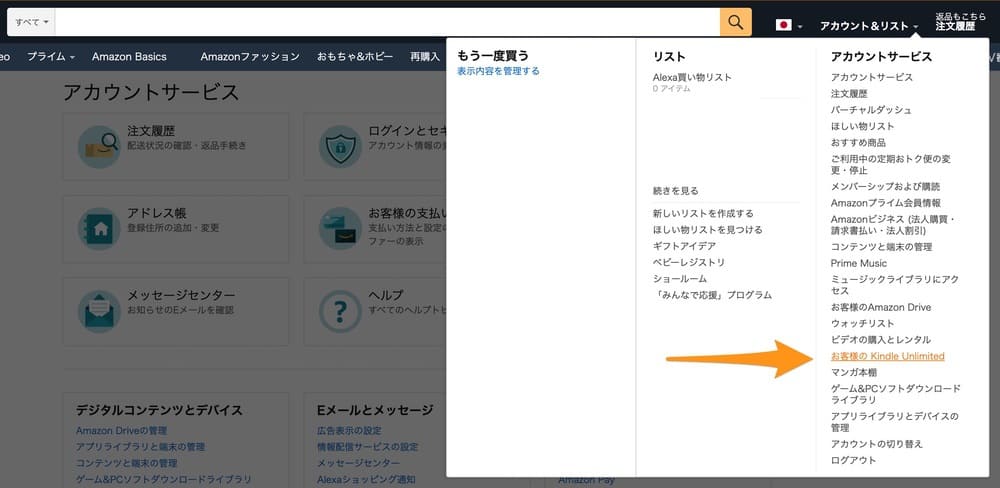Open Amazon Basics in navigation bar
The width and height of the screenshot is (1000, 488).
click(x=130, y=57)
